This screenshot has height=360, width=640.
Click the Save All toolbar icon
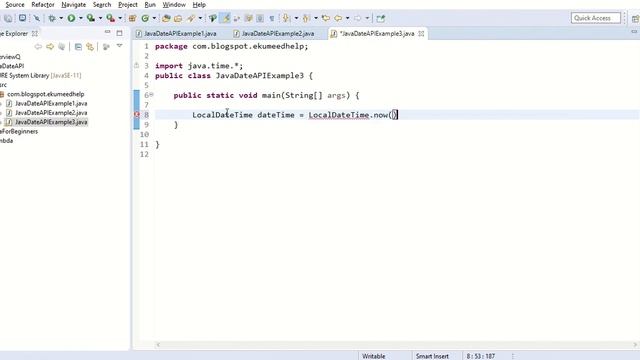pos(8,18)
